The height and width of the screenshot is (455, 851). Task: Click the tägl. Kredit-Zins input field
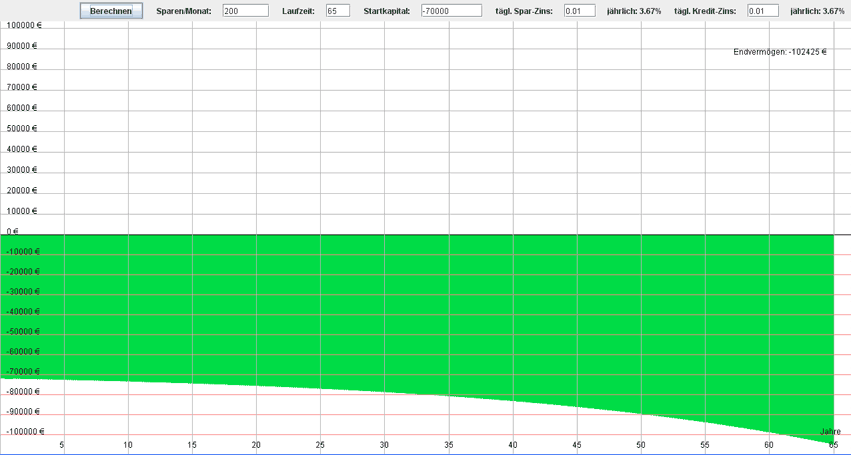tap(762, 11)
